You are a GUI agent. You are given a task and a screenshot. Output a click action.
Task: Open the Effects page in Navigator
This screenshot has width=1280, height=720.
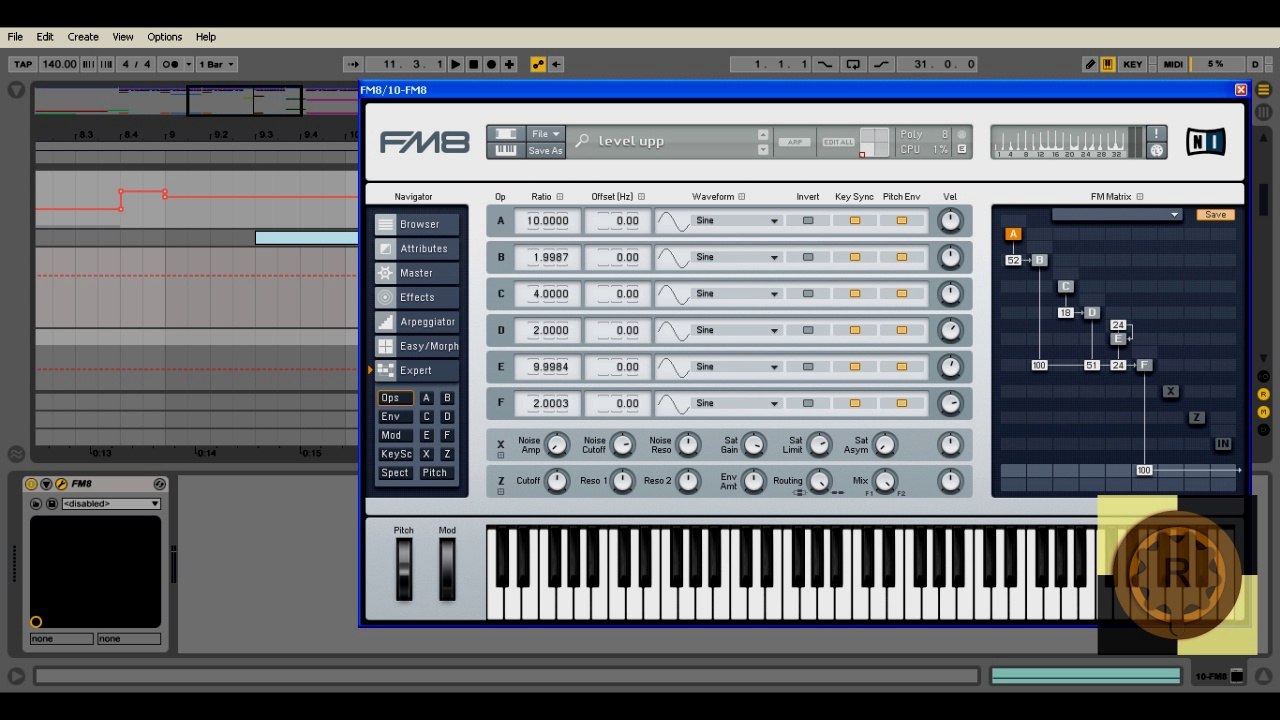pos(417,297)
